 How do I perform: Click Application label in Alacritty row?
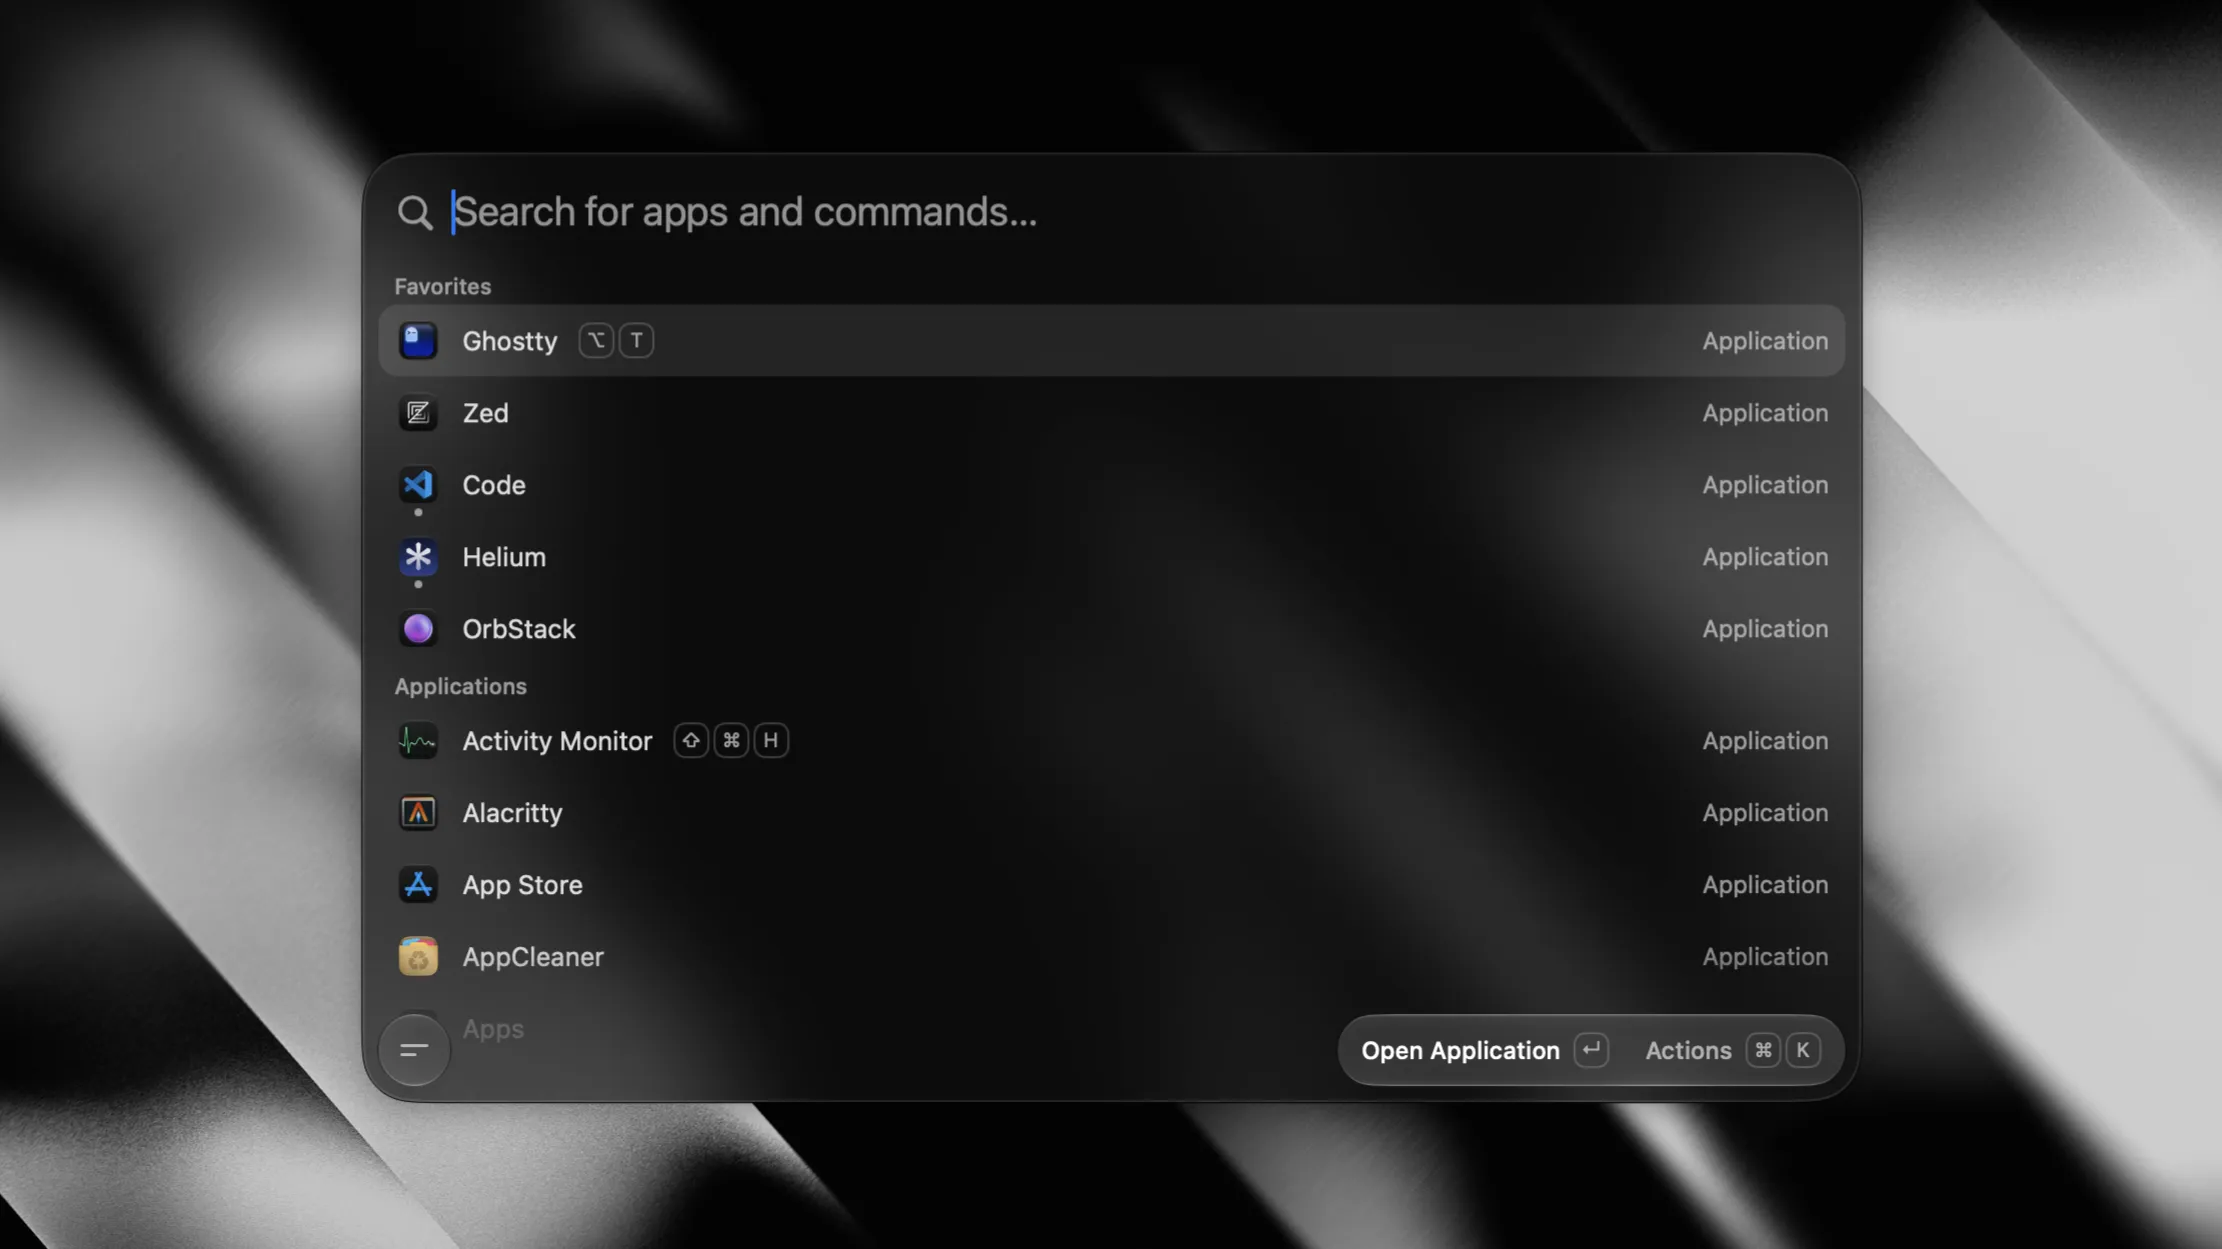tap(1765, 813)
